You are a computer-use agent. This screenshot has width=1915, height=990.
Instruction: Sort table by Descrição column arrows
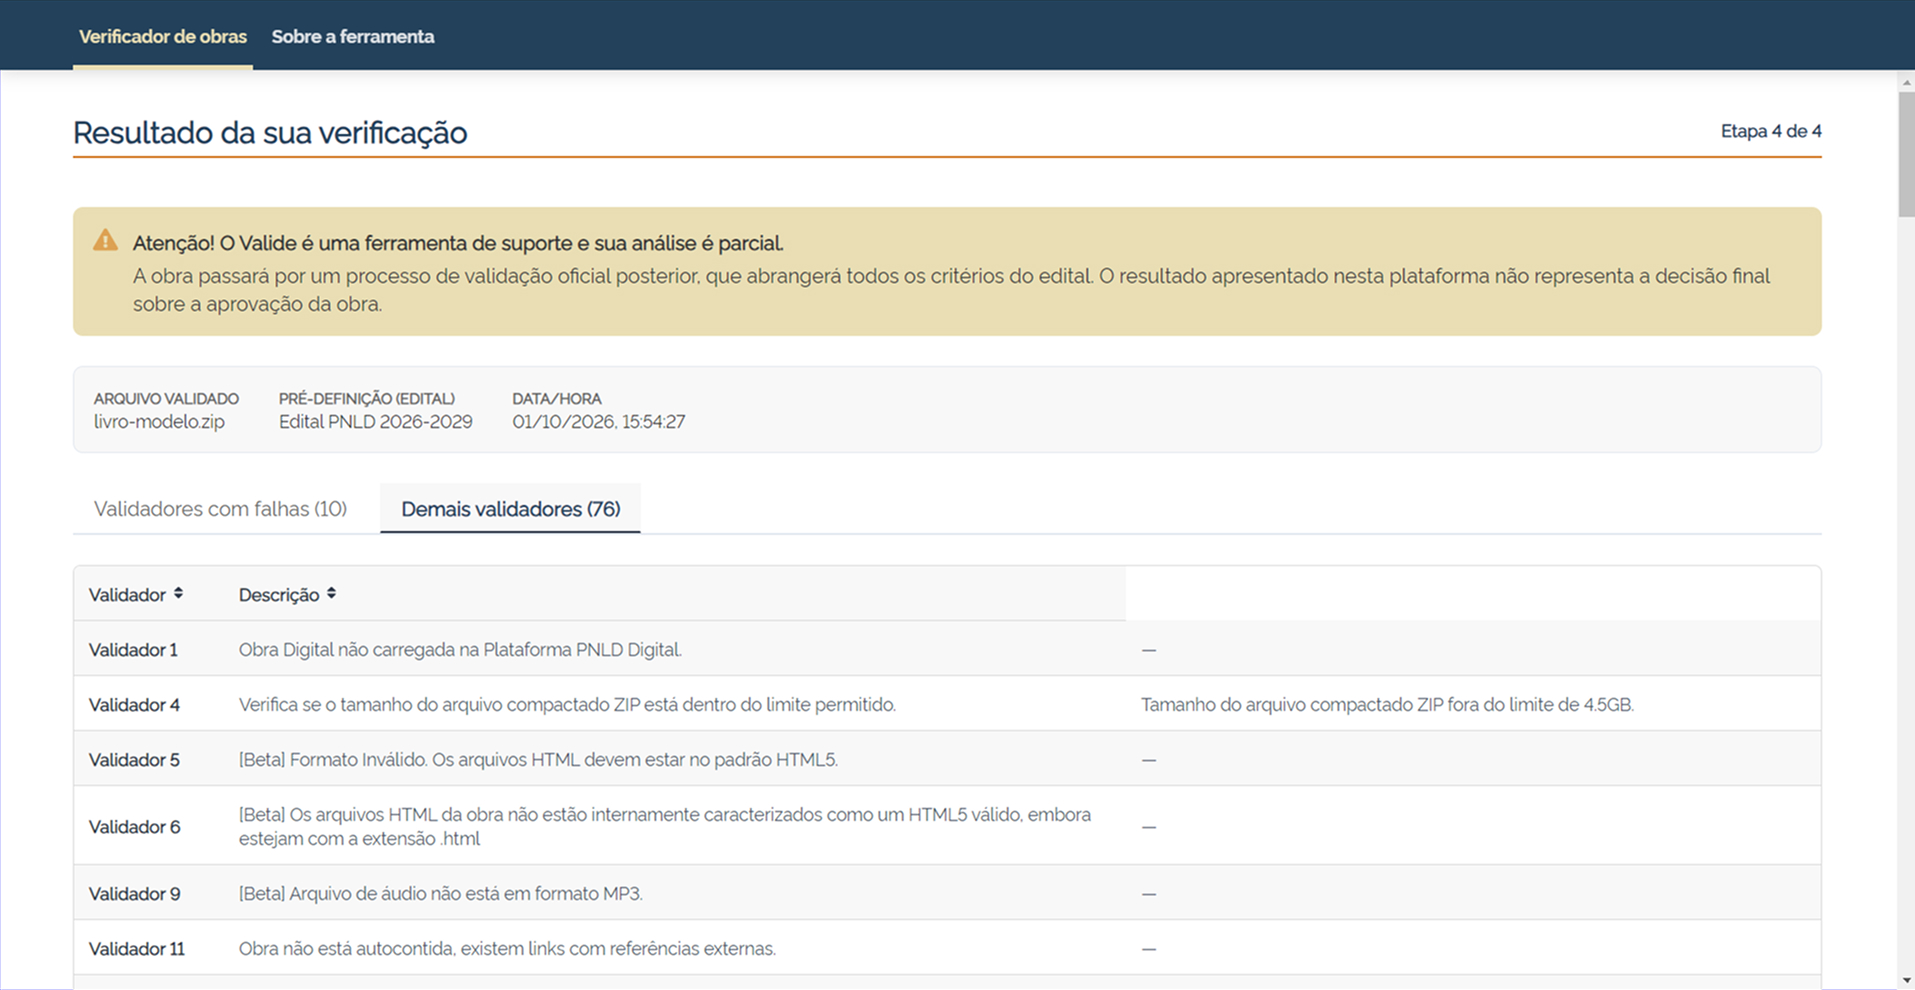(x=331, y=594)
